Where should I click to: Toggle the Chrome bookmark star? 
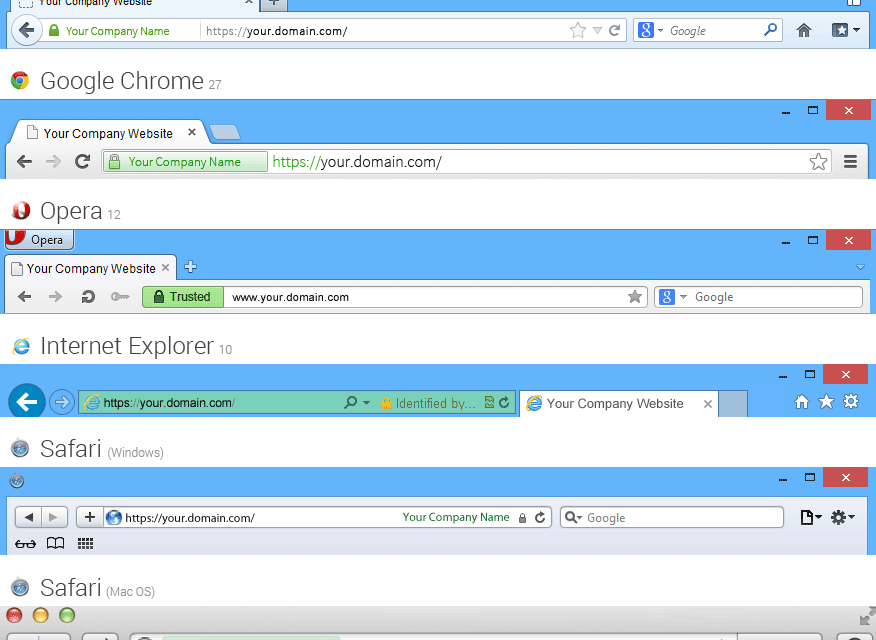(x=818, y=162)
